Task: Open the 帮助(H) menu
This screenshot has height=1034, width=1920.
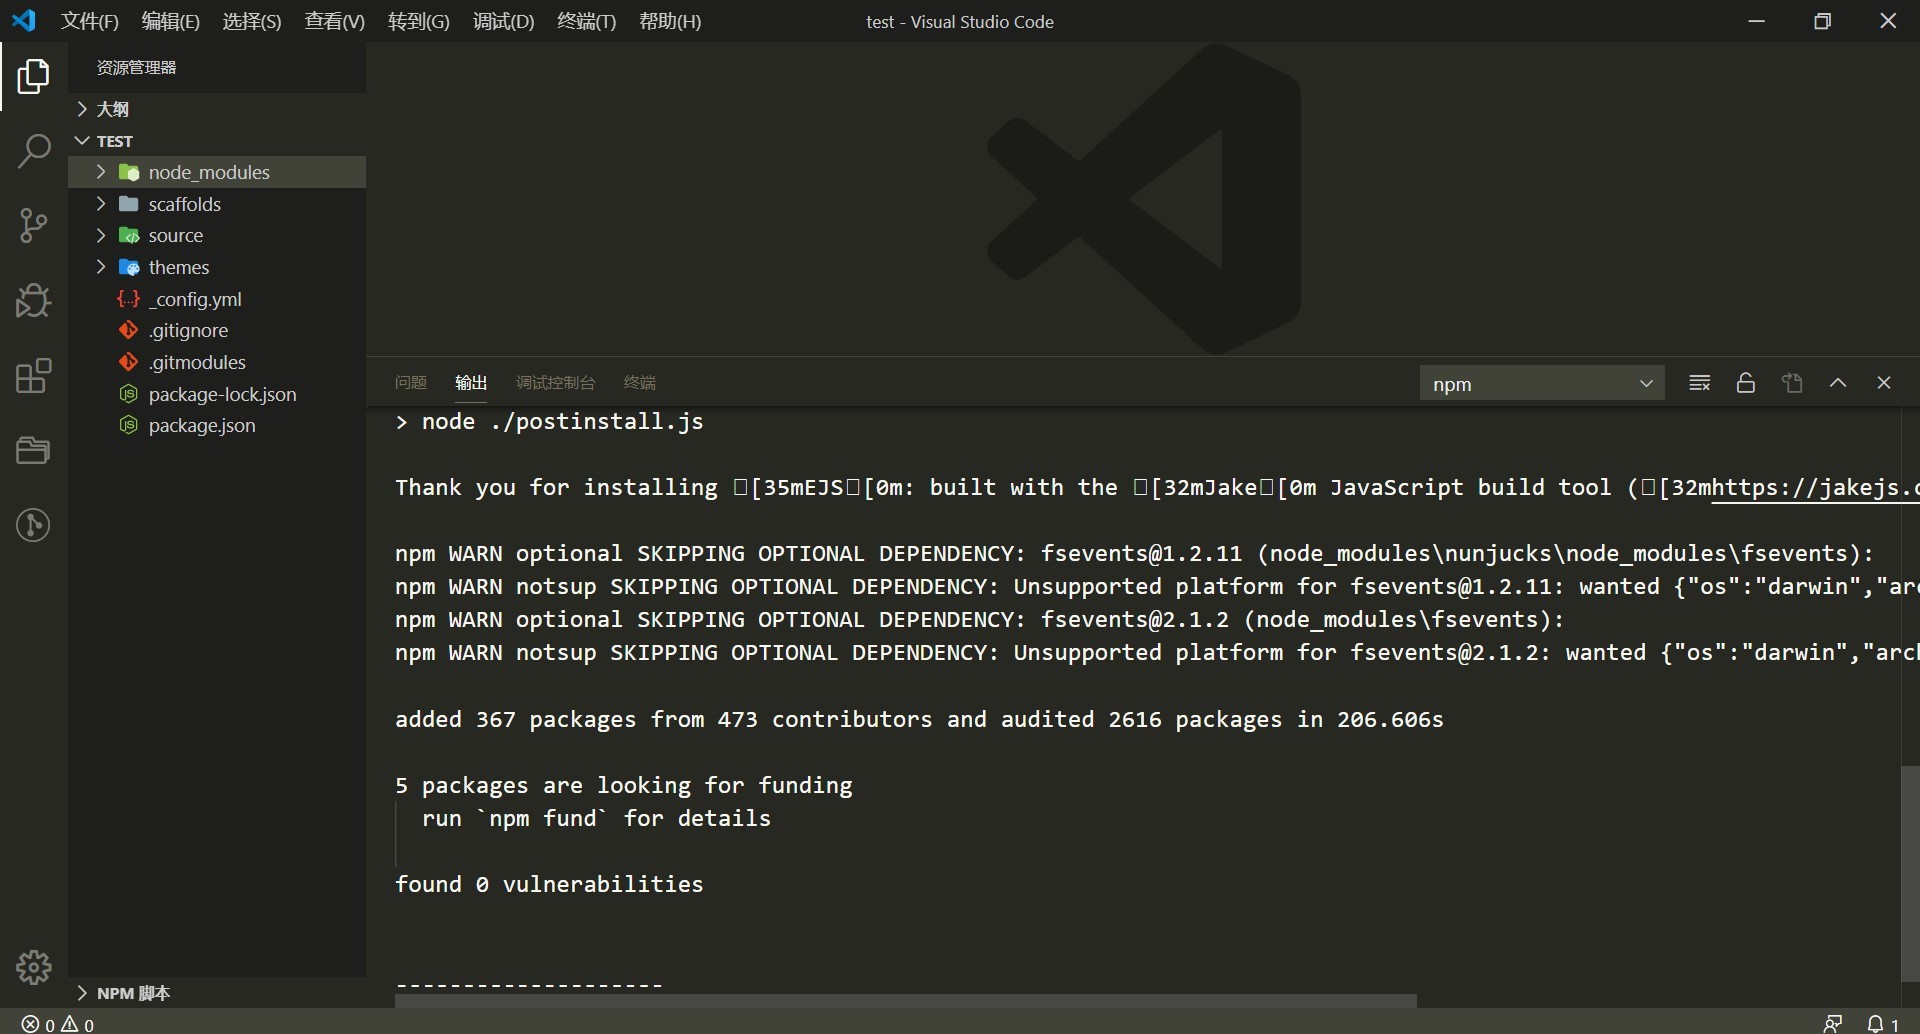Action: (670, 21)
